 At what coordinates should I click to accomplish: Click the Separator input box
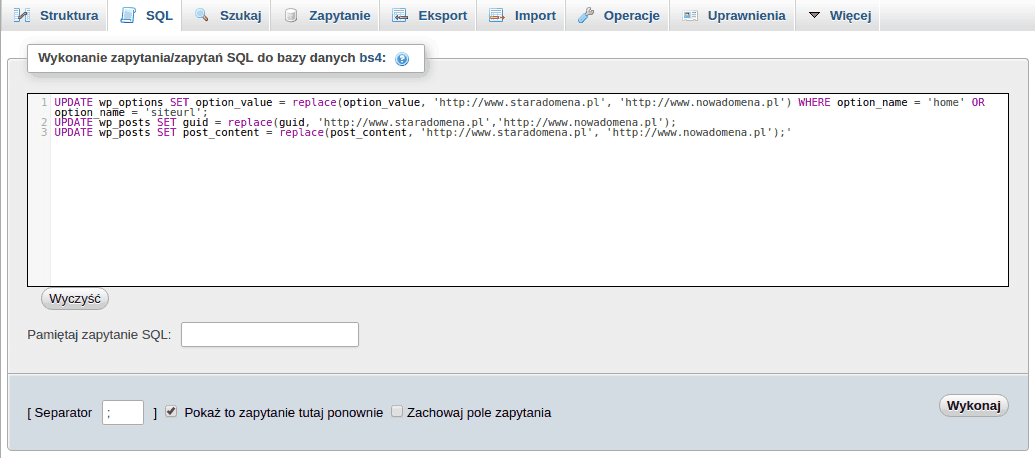click(123, 412)
